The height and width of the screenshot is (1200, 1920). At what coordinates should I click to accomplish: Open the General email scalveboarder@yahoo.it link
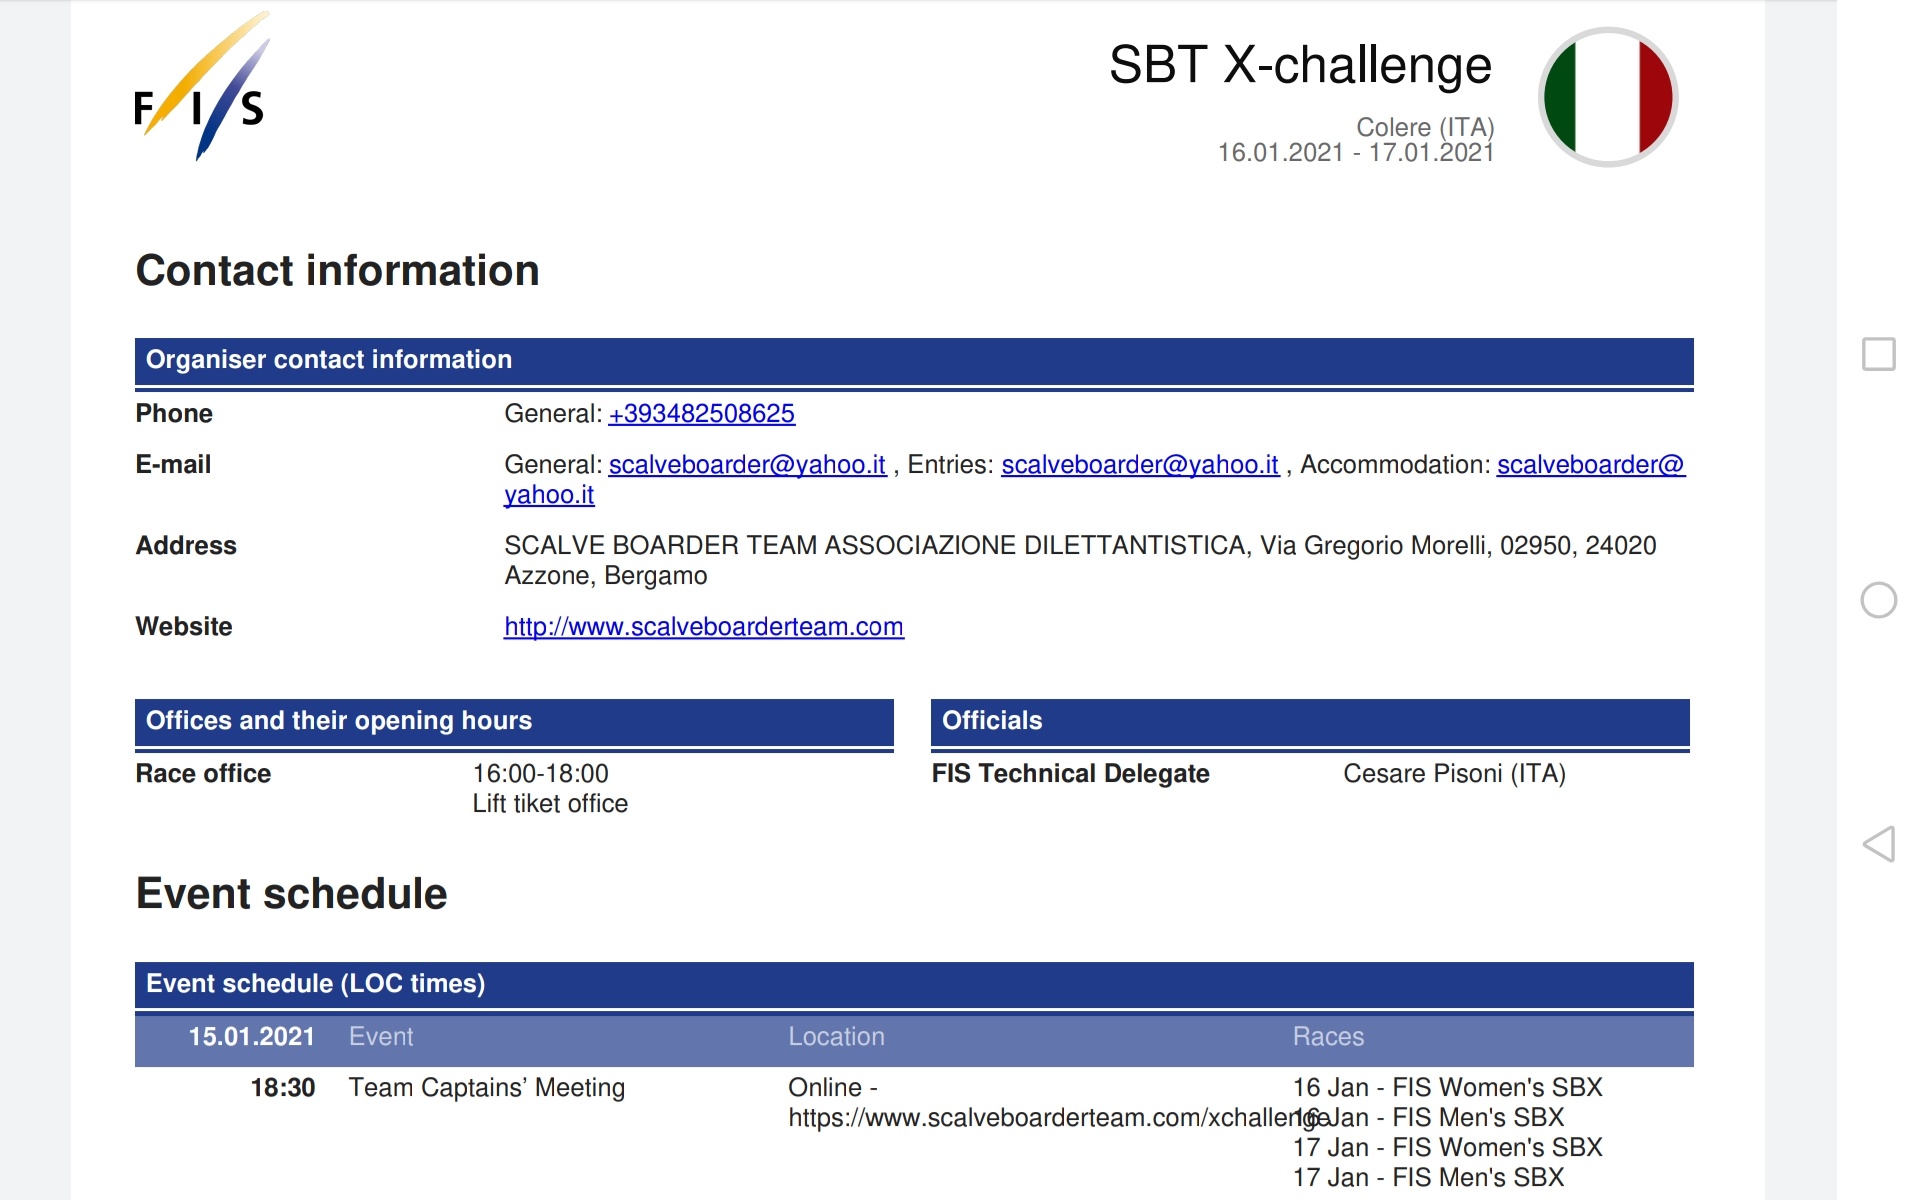(747, 465)
